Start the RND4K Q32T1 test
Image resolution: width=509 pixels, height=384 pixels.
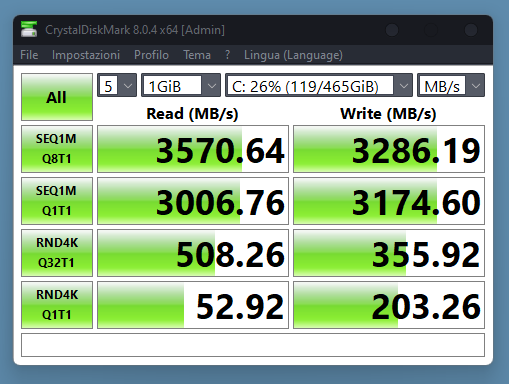pyautogui.click(x=57, y=253)
